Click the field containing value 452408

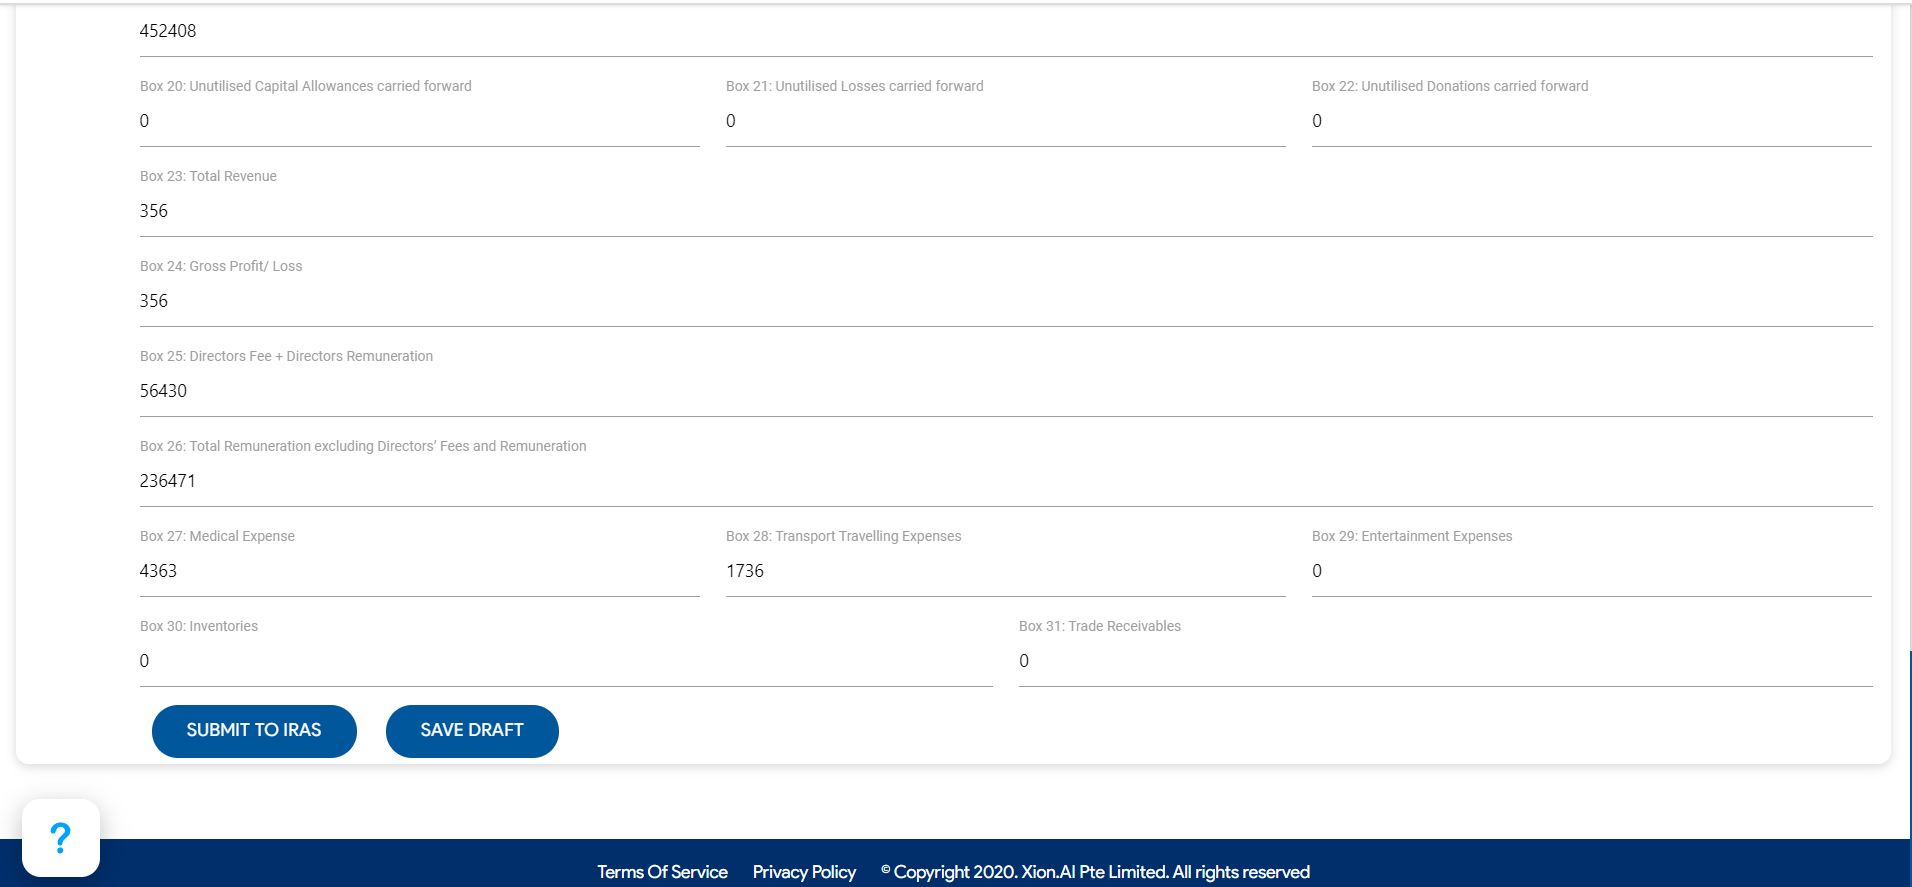point(1005,31)
